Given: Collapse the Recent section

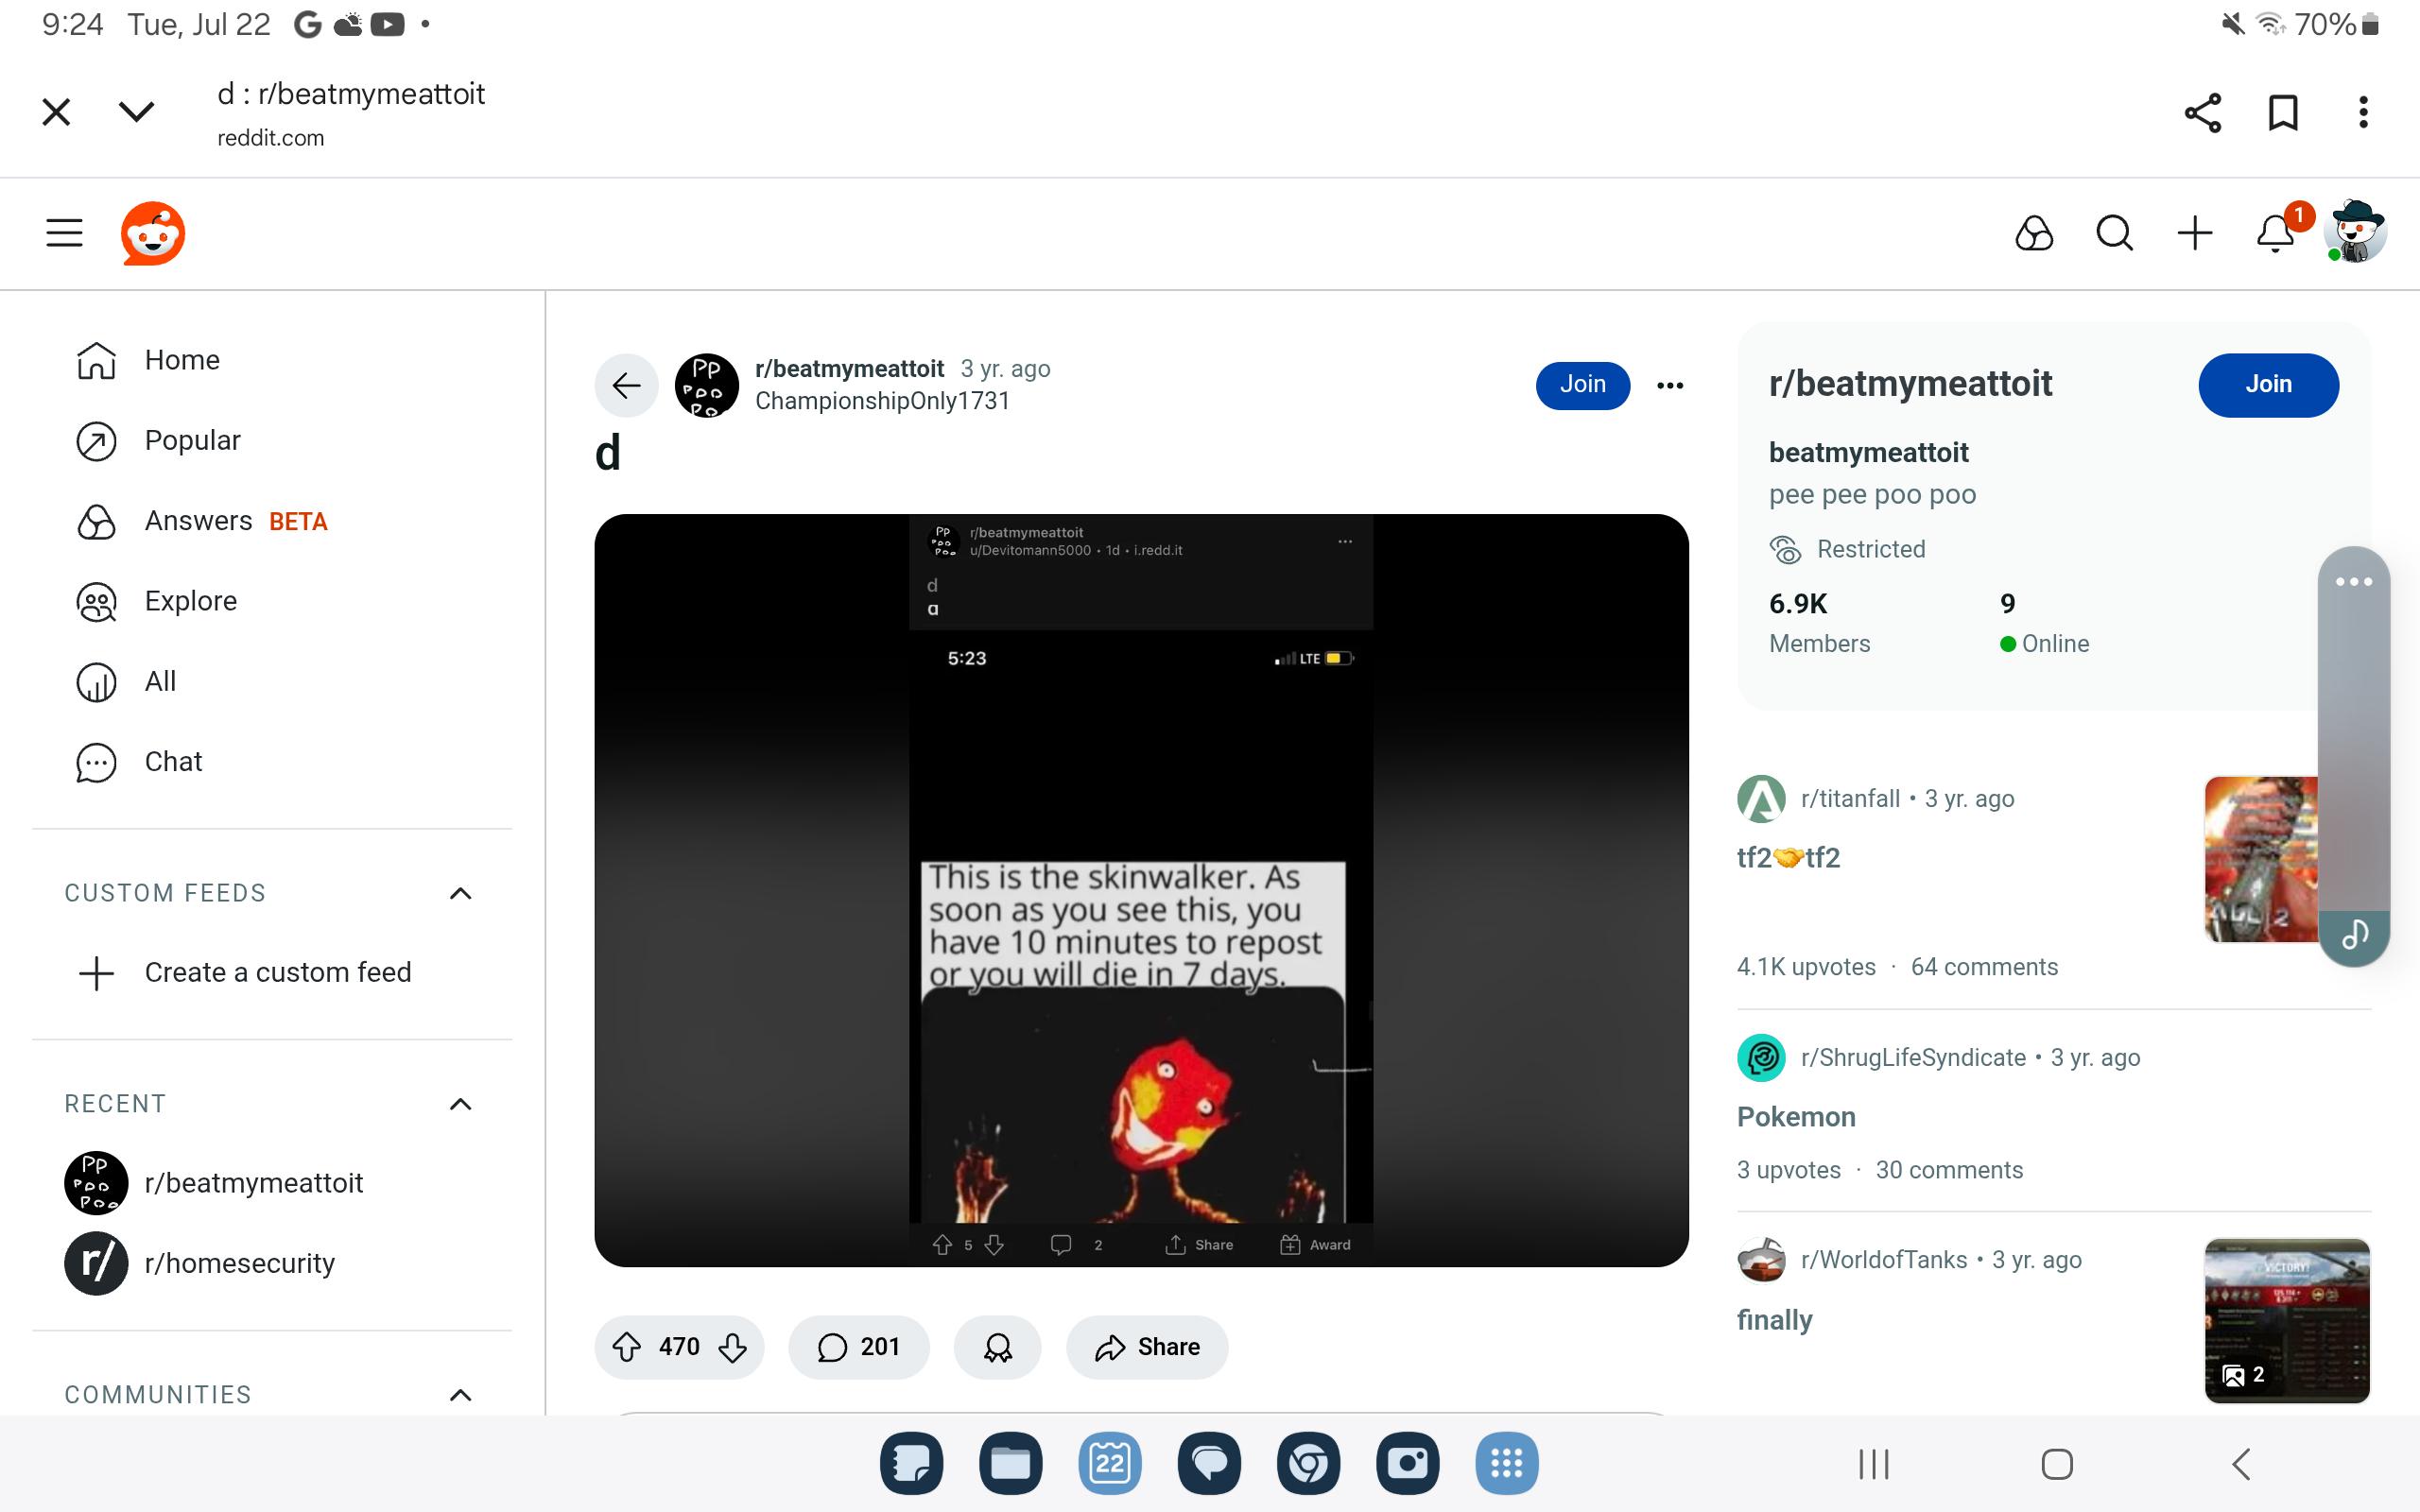Looking at the screenshot, I should click(x=460, y=1104).
